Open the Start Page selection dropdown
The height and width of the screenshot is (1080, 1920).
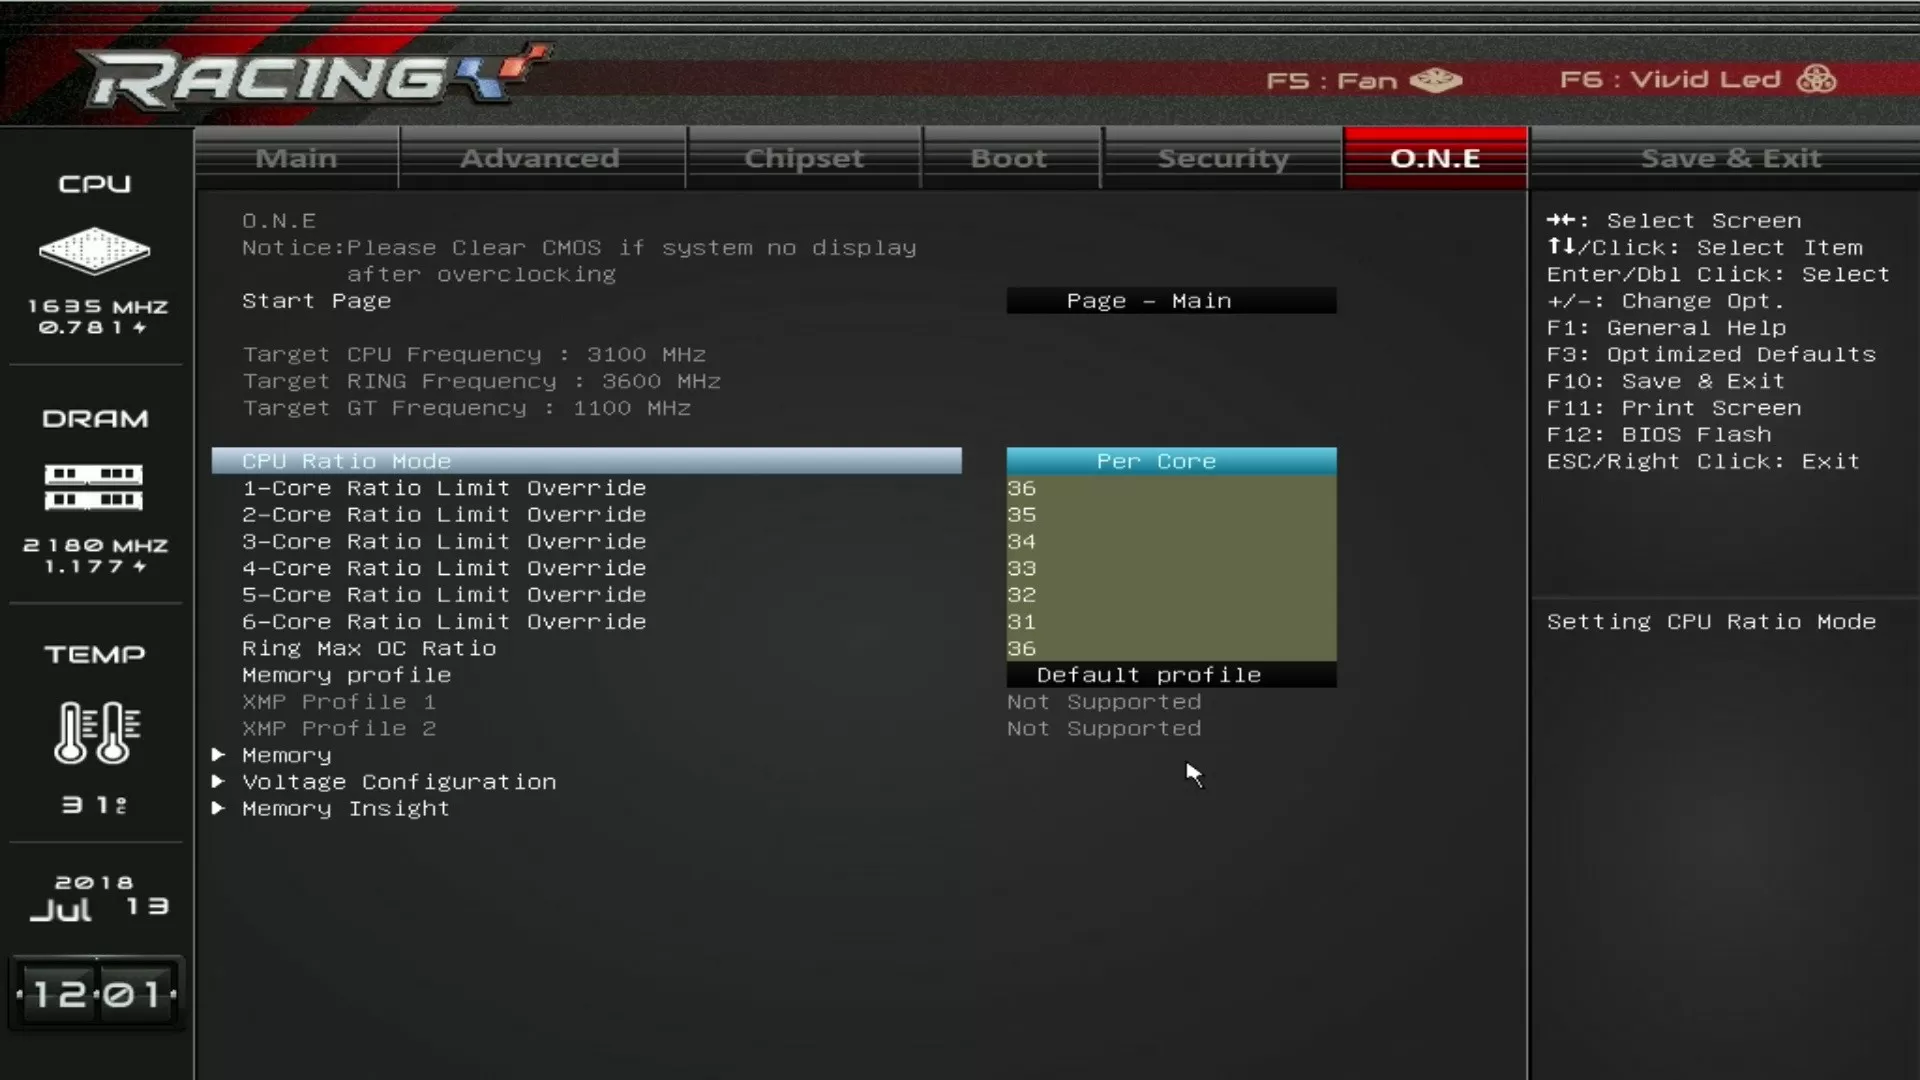[1170, 301]
